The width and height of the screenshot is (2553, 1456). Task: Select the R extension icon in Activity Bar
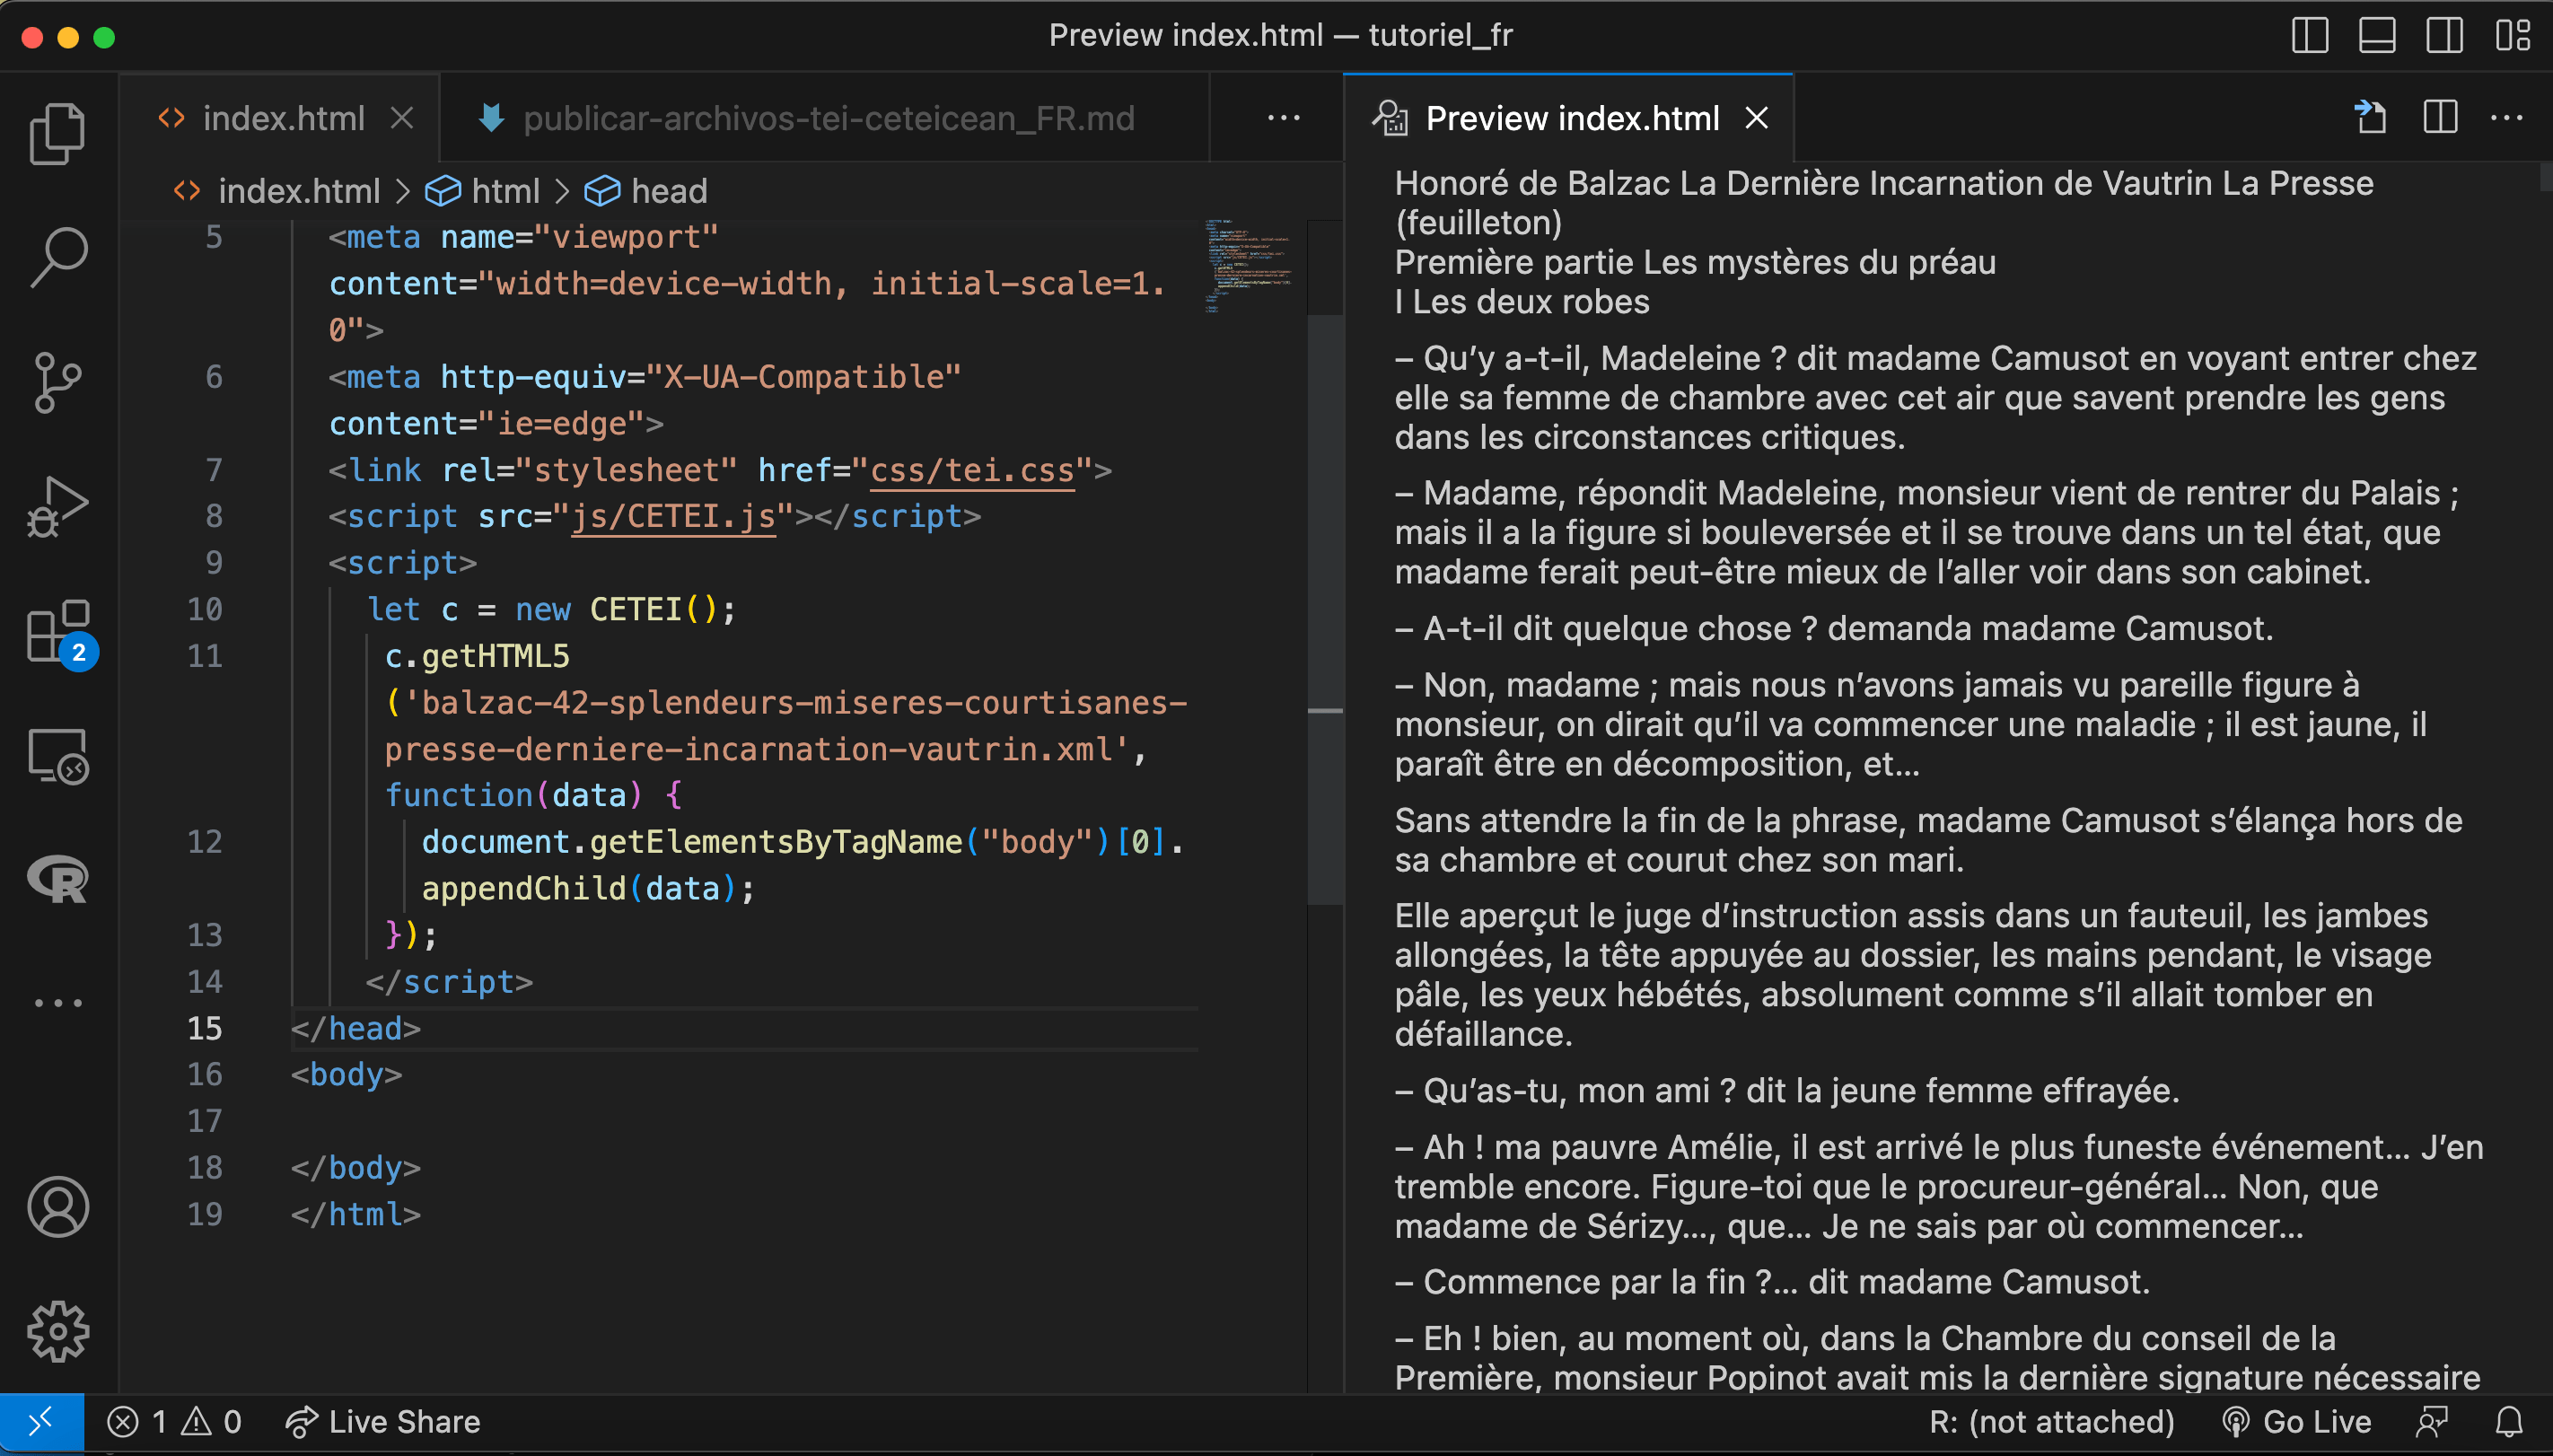pyautogui.click(x=57, y=881)
